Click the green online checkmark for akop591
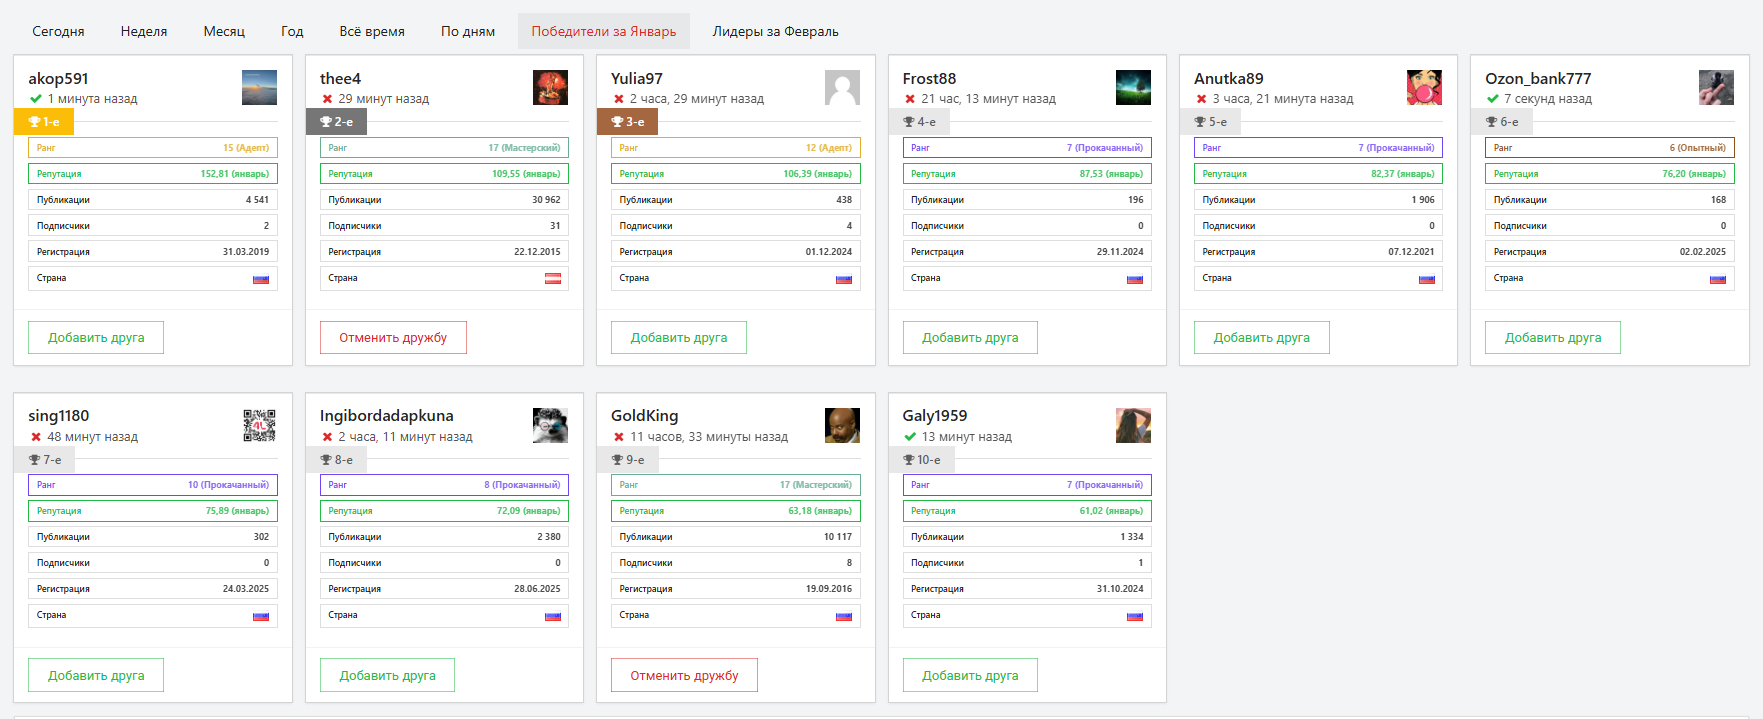 [x=36, y=99]
